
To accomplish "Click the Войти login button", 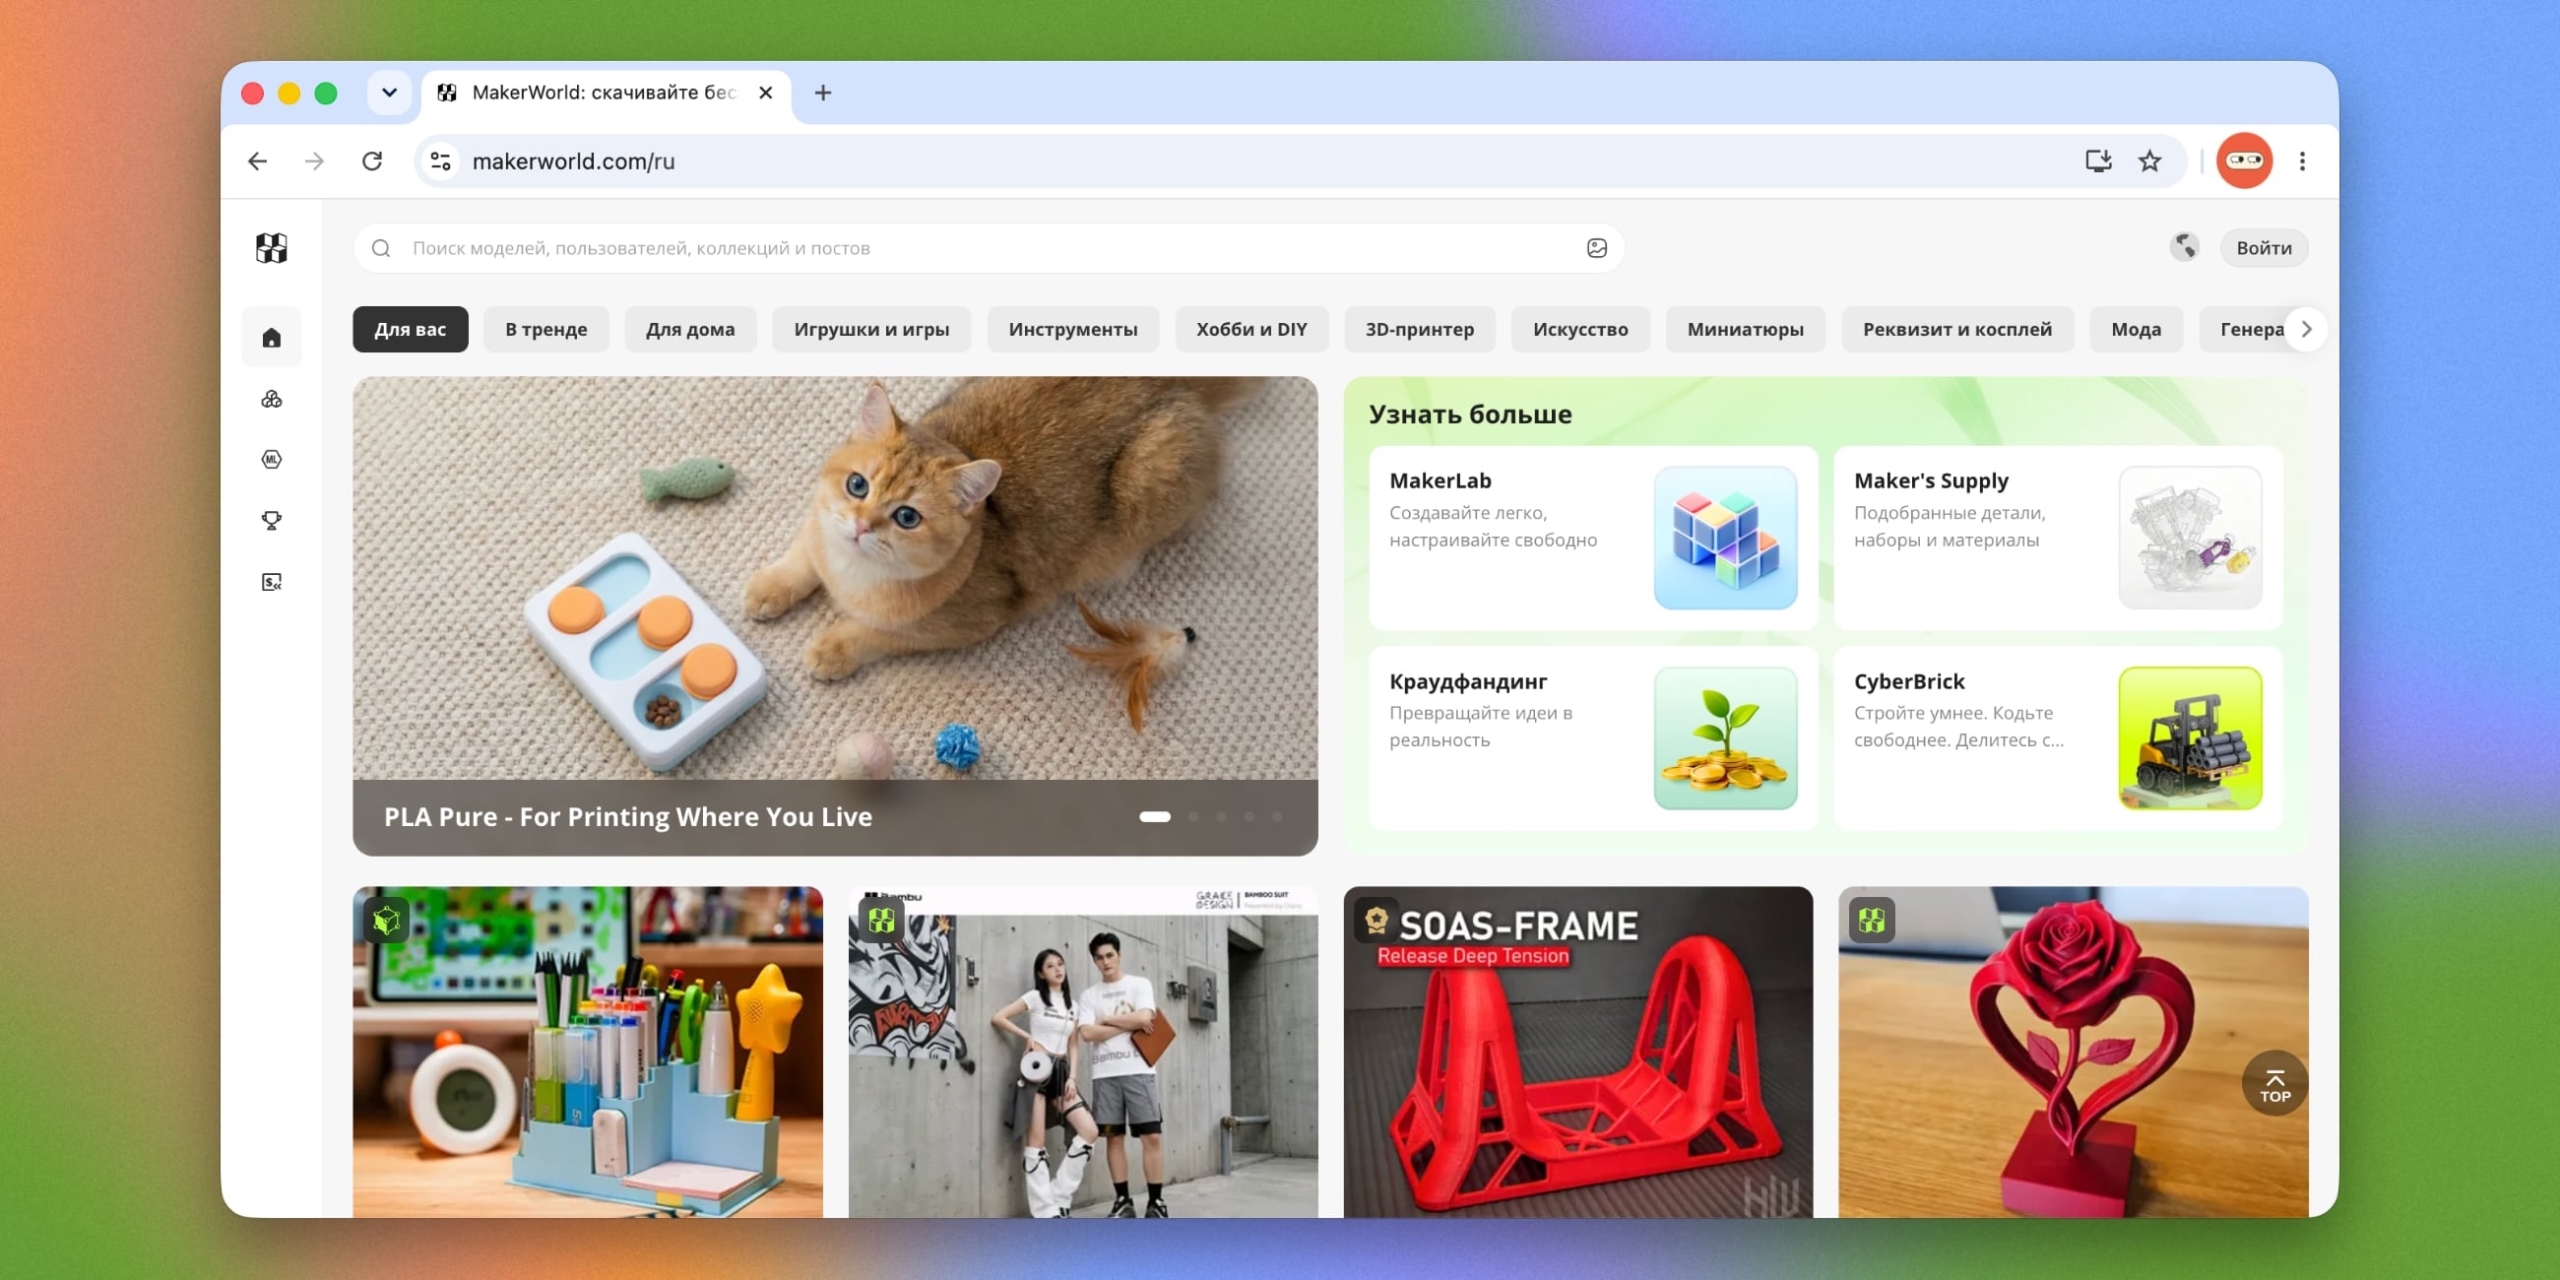I will pos(2264,248).
